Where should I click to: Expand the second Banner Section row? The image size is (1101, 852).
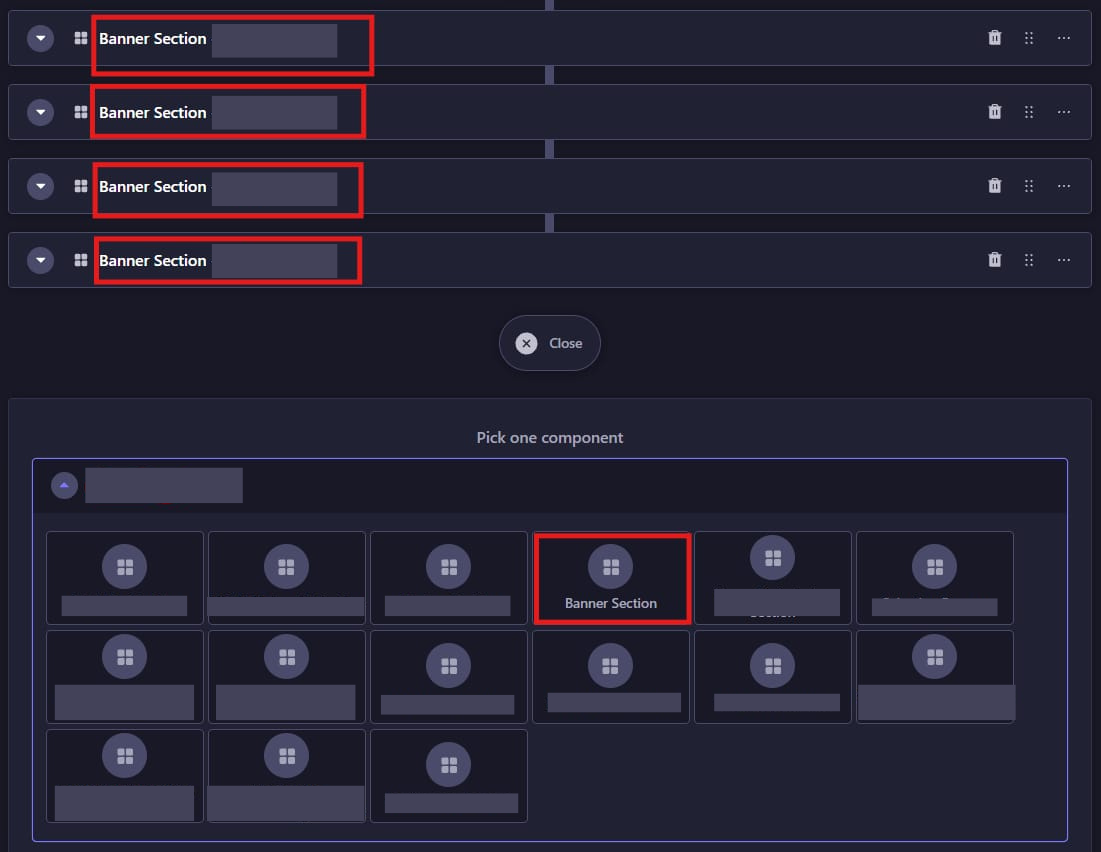41,112
